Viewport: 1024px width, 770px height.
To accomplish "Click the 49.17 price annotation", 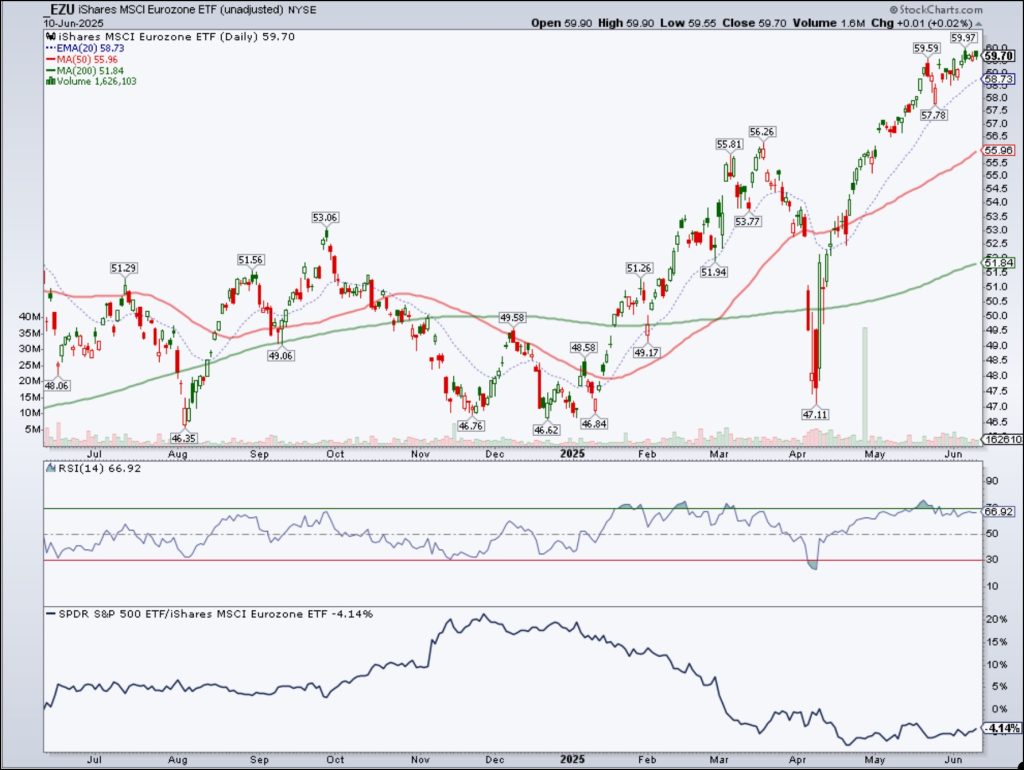I will point(647,353).
